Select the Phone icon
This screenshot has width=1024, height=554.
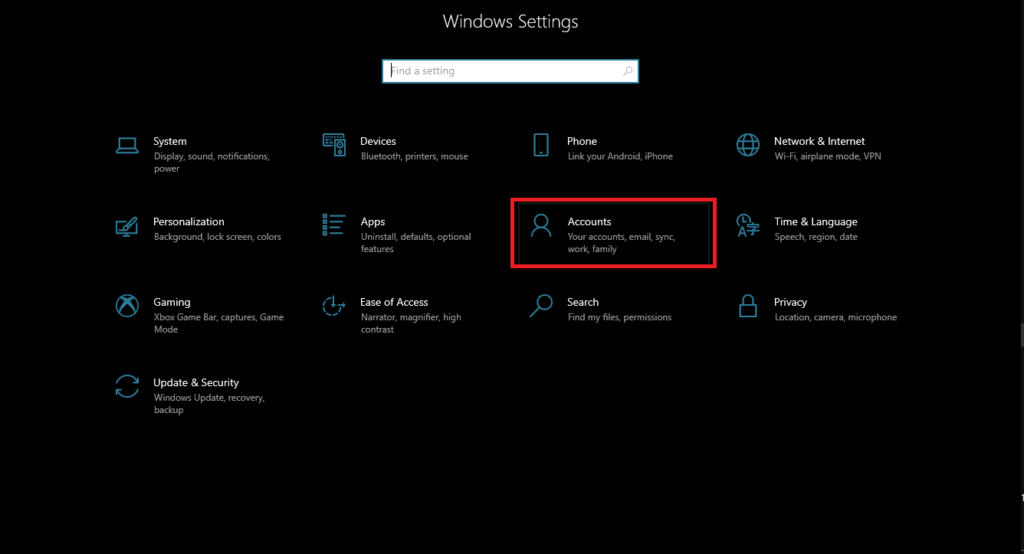(541, 145)
